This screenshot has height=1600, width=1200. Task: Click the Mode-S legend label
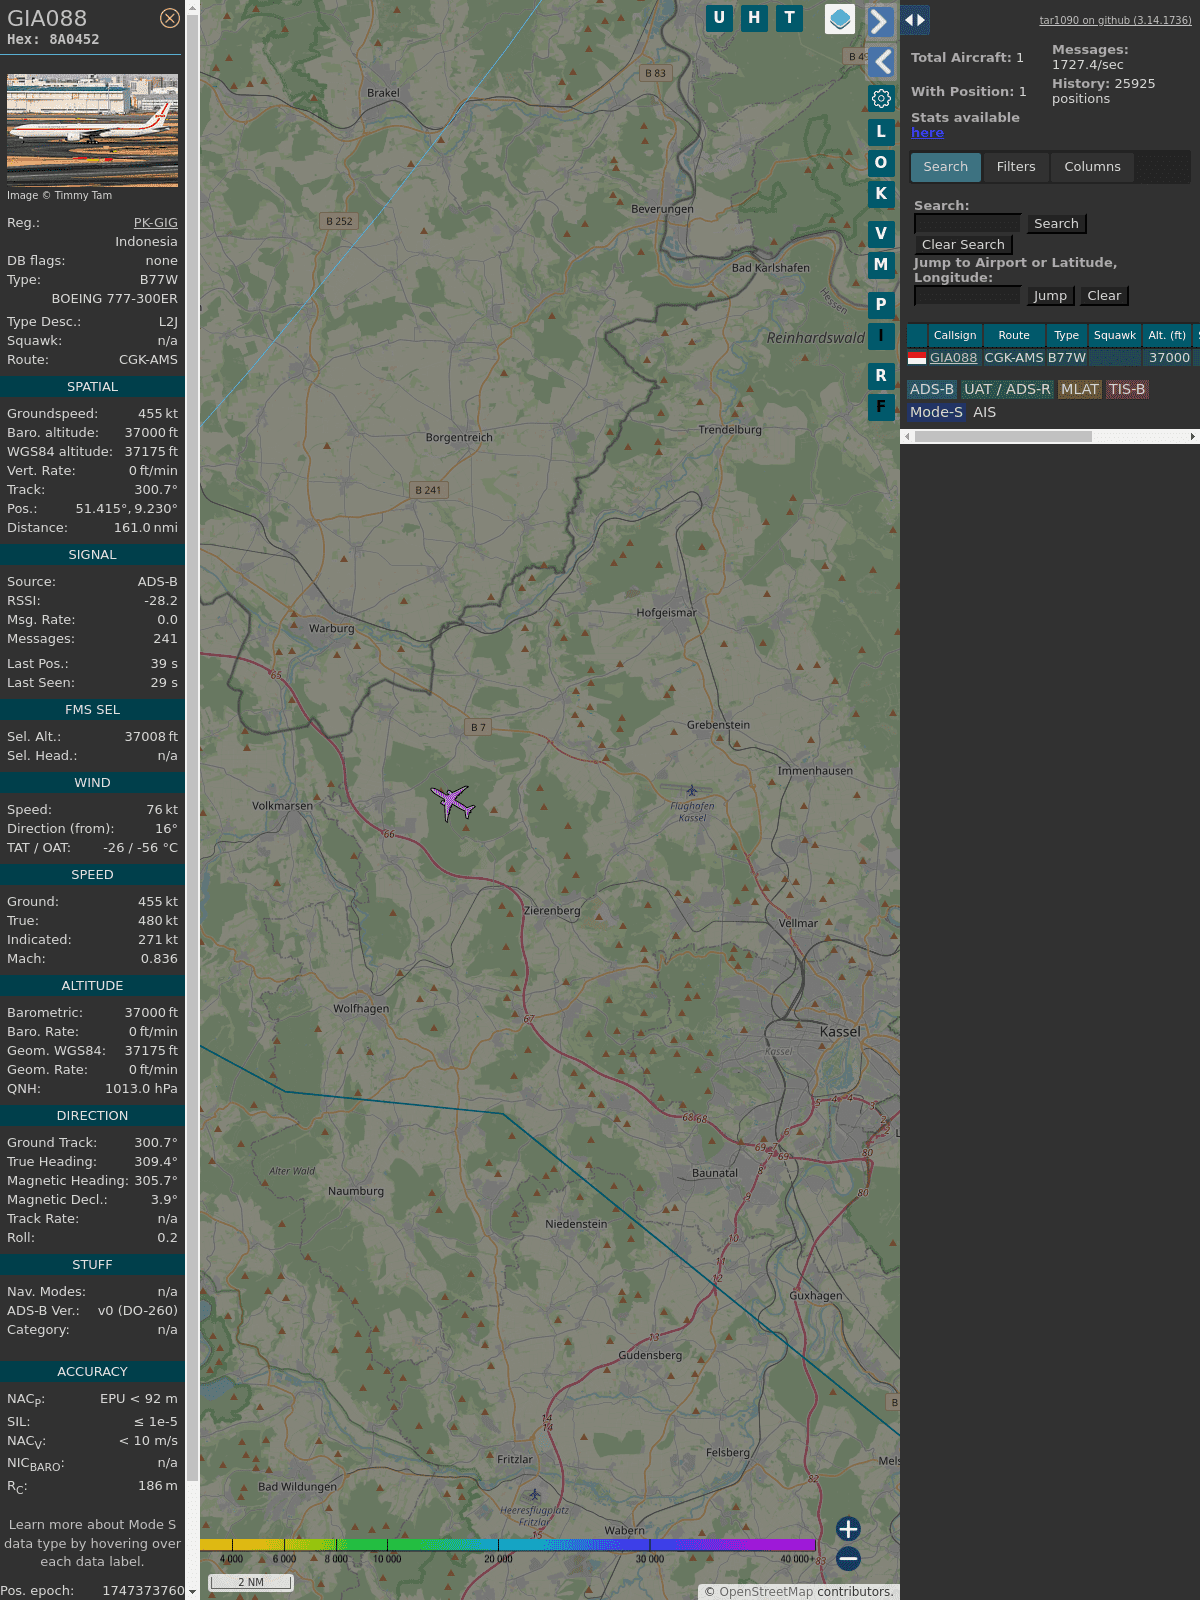click(936, 412)
